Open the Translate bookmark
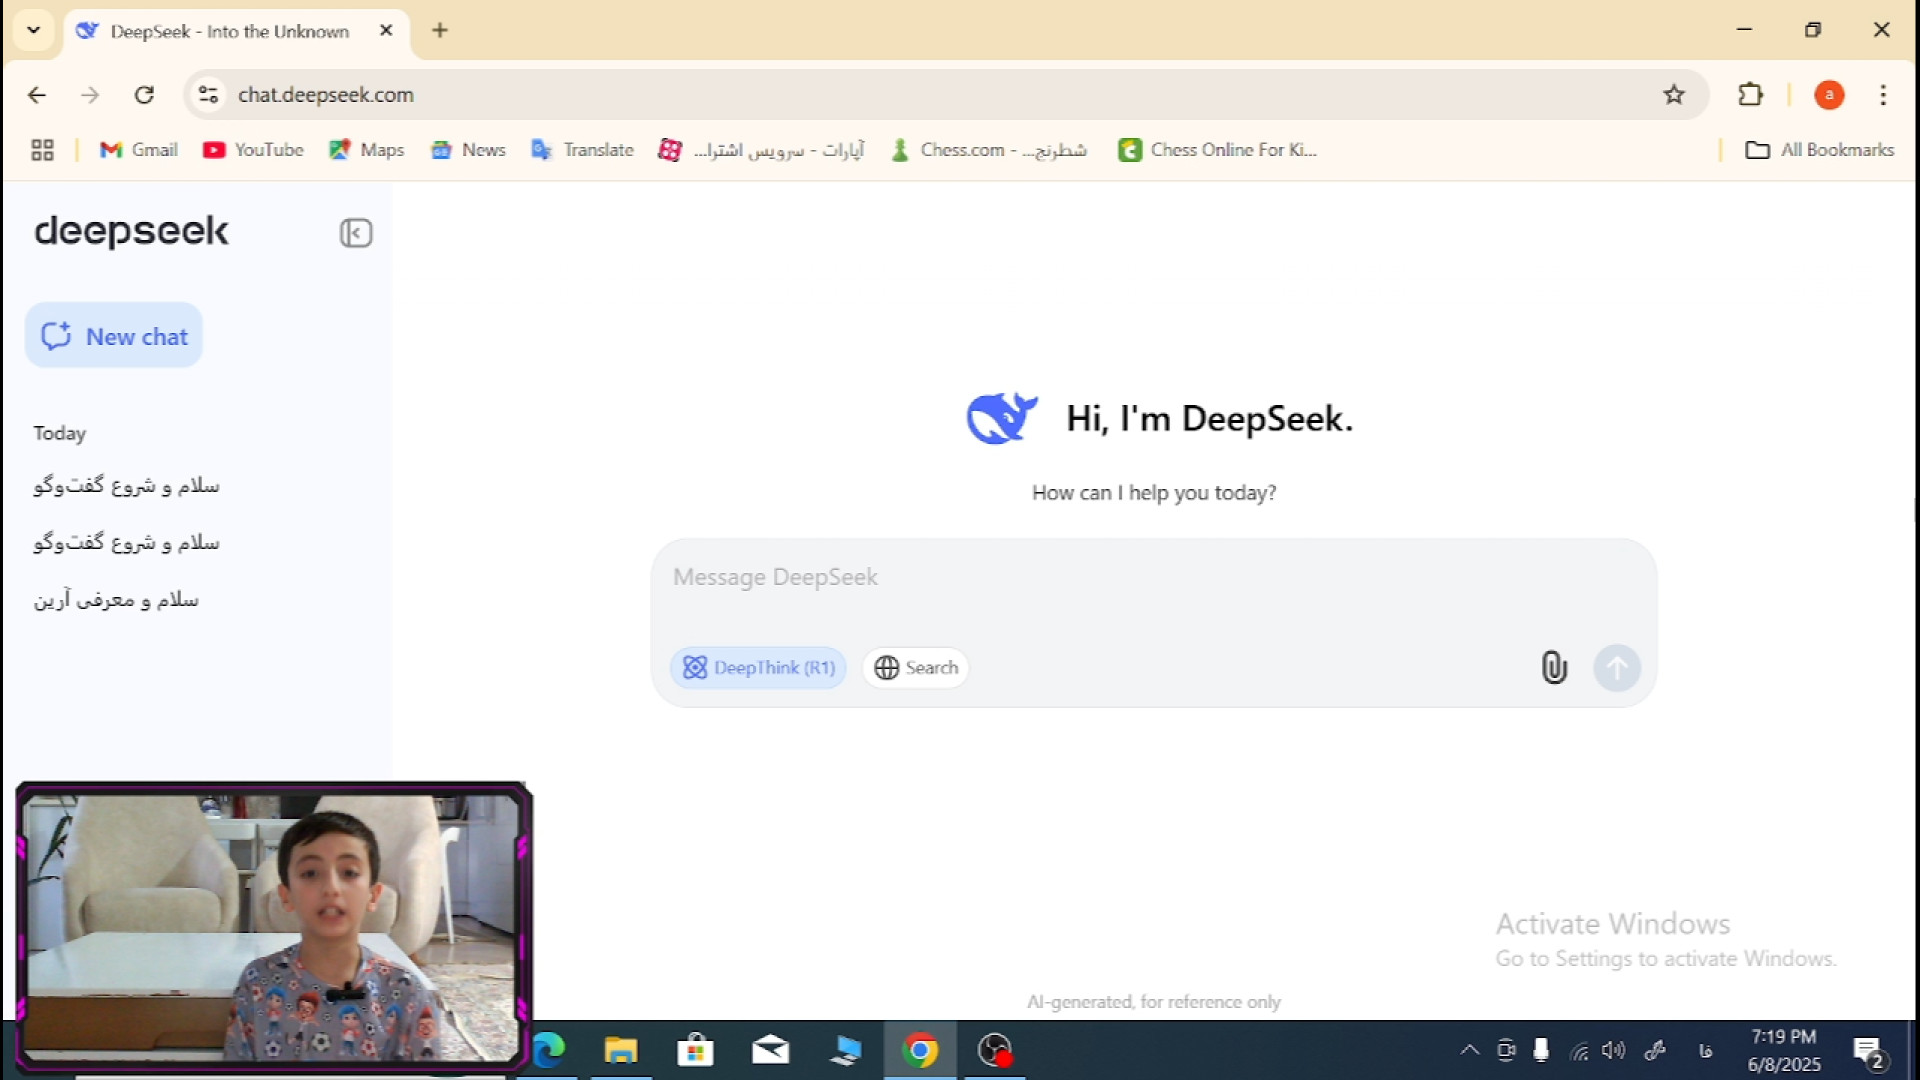Screen dimensions: 1920x1080 pos(583,150)
